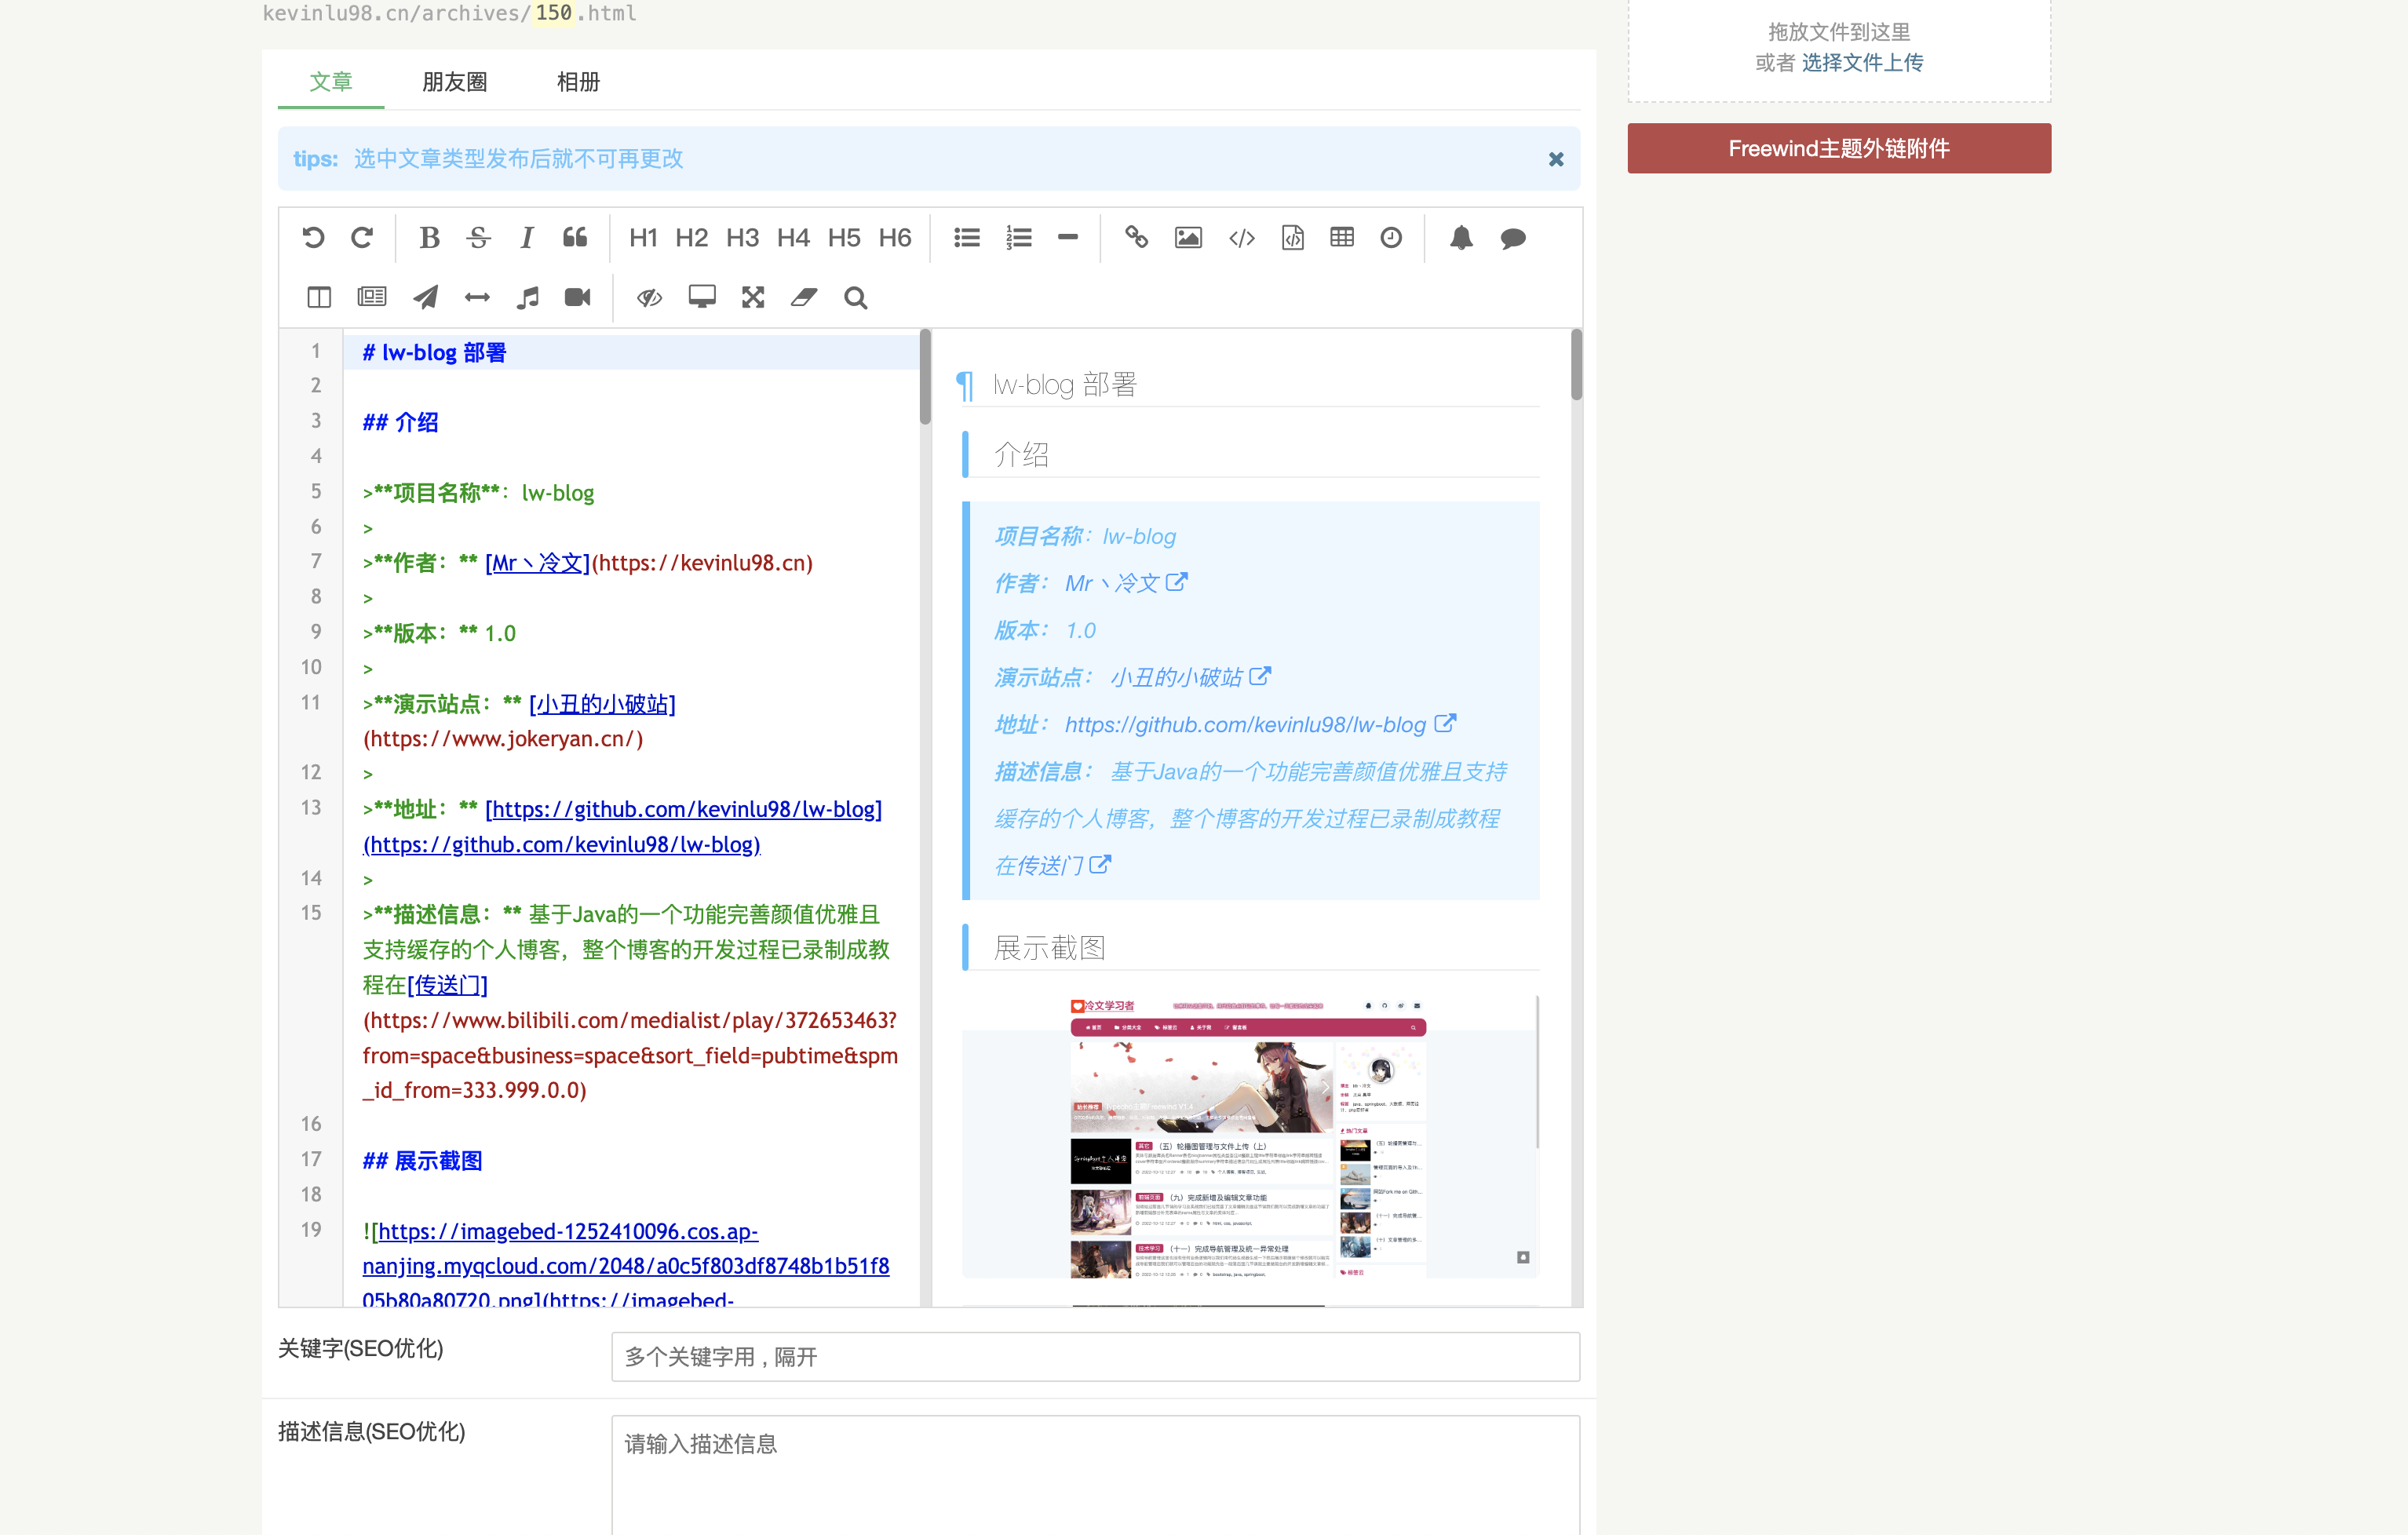Insert a blockquote with quote icon
This screenshot has width=2408, height=1535.
[575, 238]
